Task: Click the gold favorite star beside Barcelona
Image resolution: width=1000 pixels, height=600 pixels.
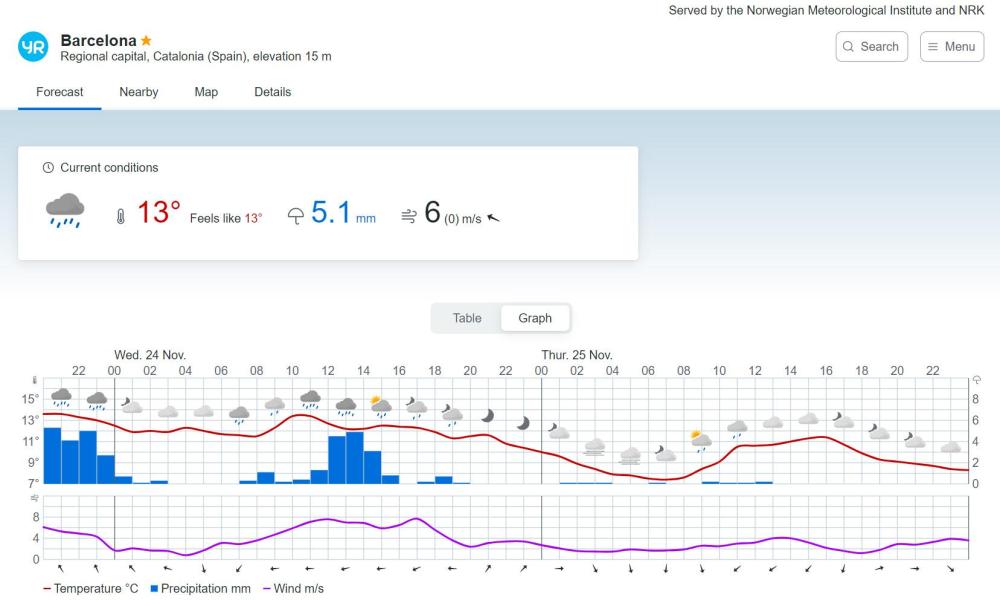Action: pyautogui.click(x=146, y=41)
